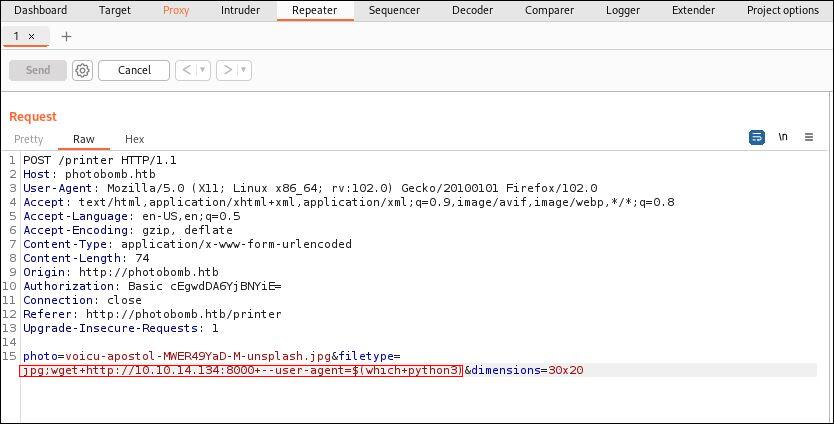Screen dimensions: 834x424
Task: Open the send settings gear
Action: [x=82, y=70]
